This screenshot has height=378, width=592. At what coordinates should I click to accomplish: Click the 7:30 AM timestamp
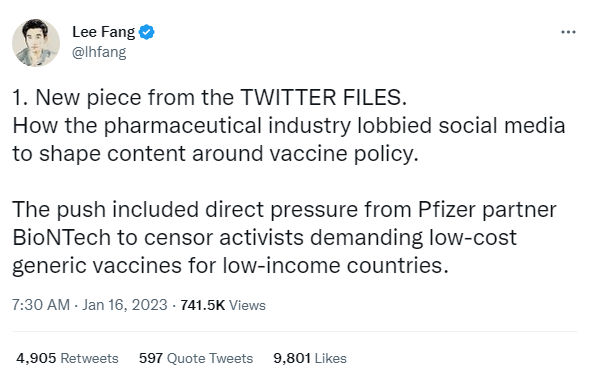41,305
